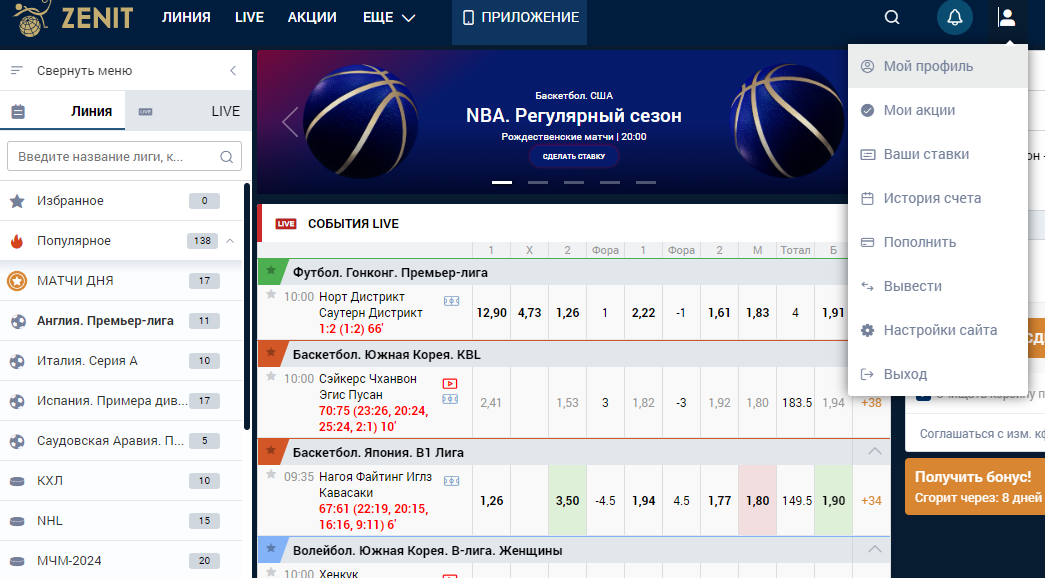Open notifications bell icon
The height and width of the screenshot is (578, 1045).
(x=955, y=17)
